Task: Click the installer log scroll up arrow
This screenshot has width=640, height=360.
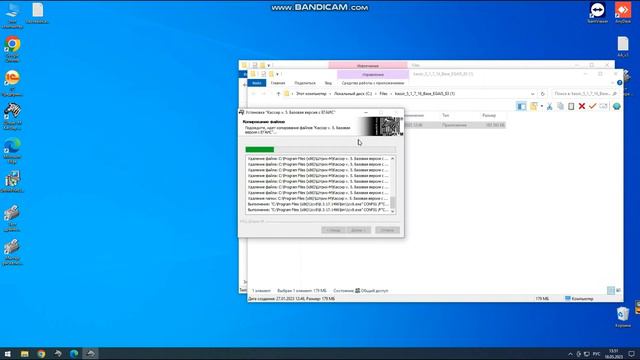Action: (393, 158)
